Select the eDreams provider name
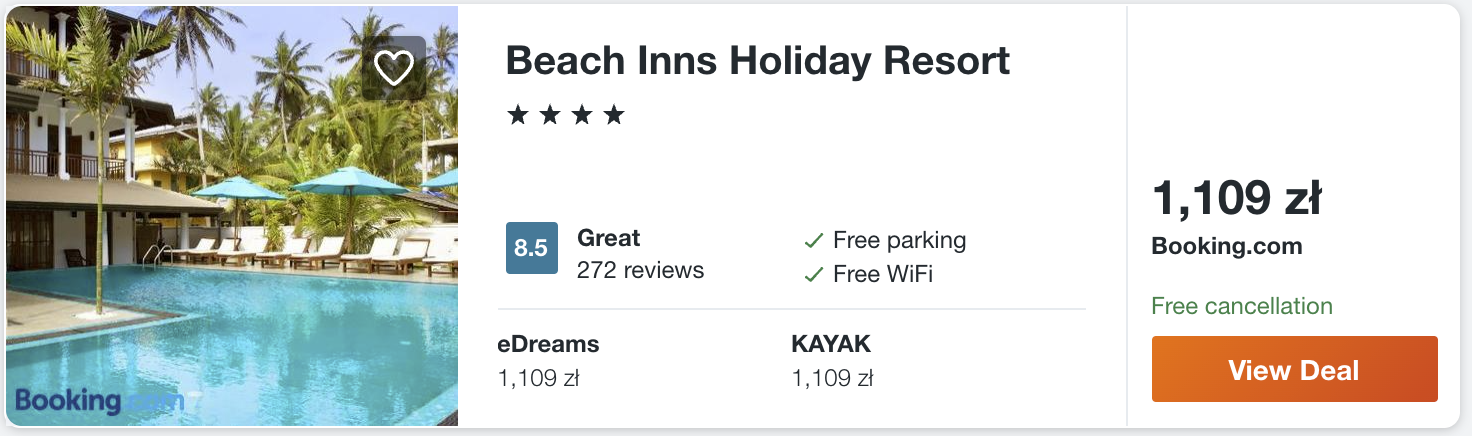The image size is (1472, 436). click(x=548, y=344)
